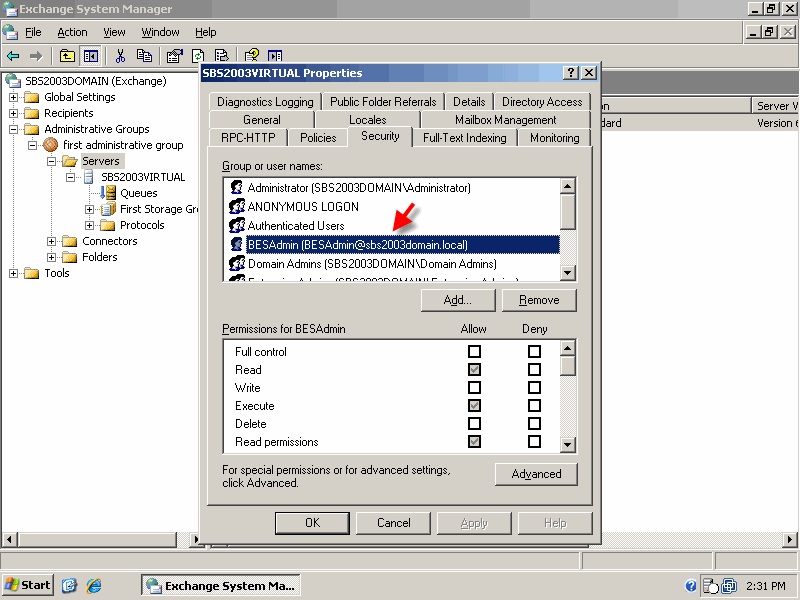The image size is (800, 600).
Task: Click the Authenticated Users group icon
Action: tap(237, 225)
